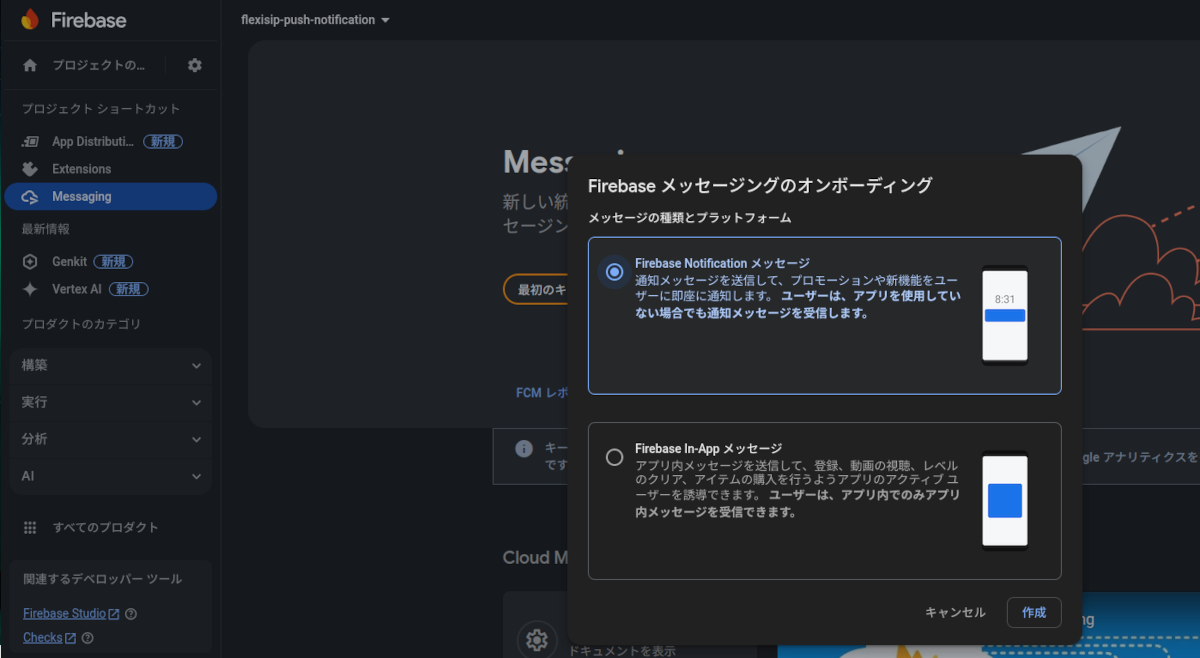Click the Vertex AI sparkle icon
Image resolution: width=1200 pixels, height=658 pixels.
30,289
